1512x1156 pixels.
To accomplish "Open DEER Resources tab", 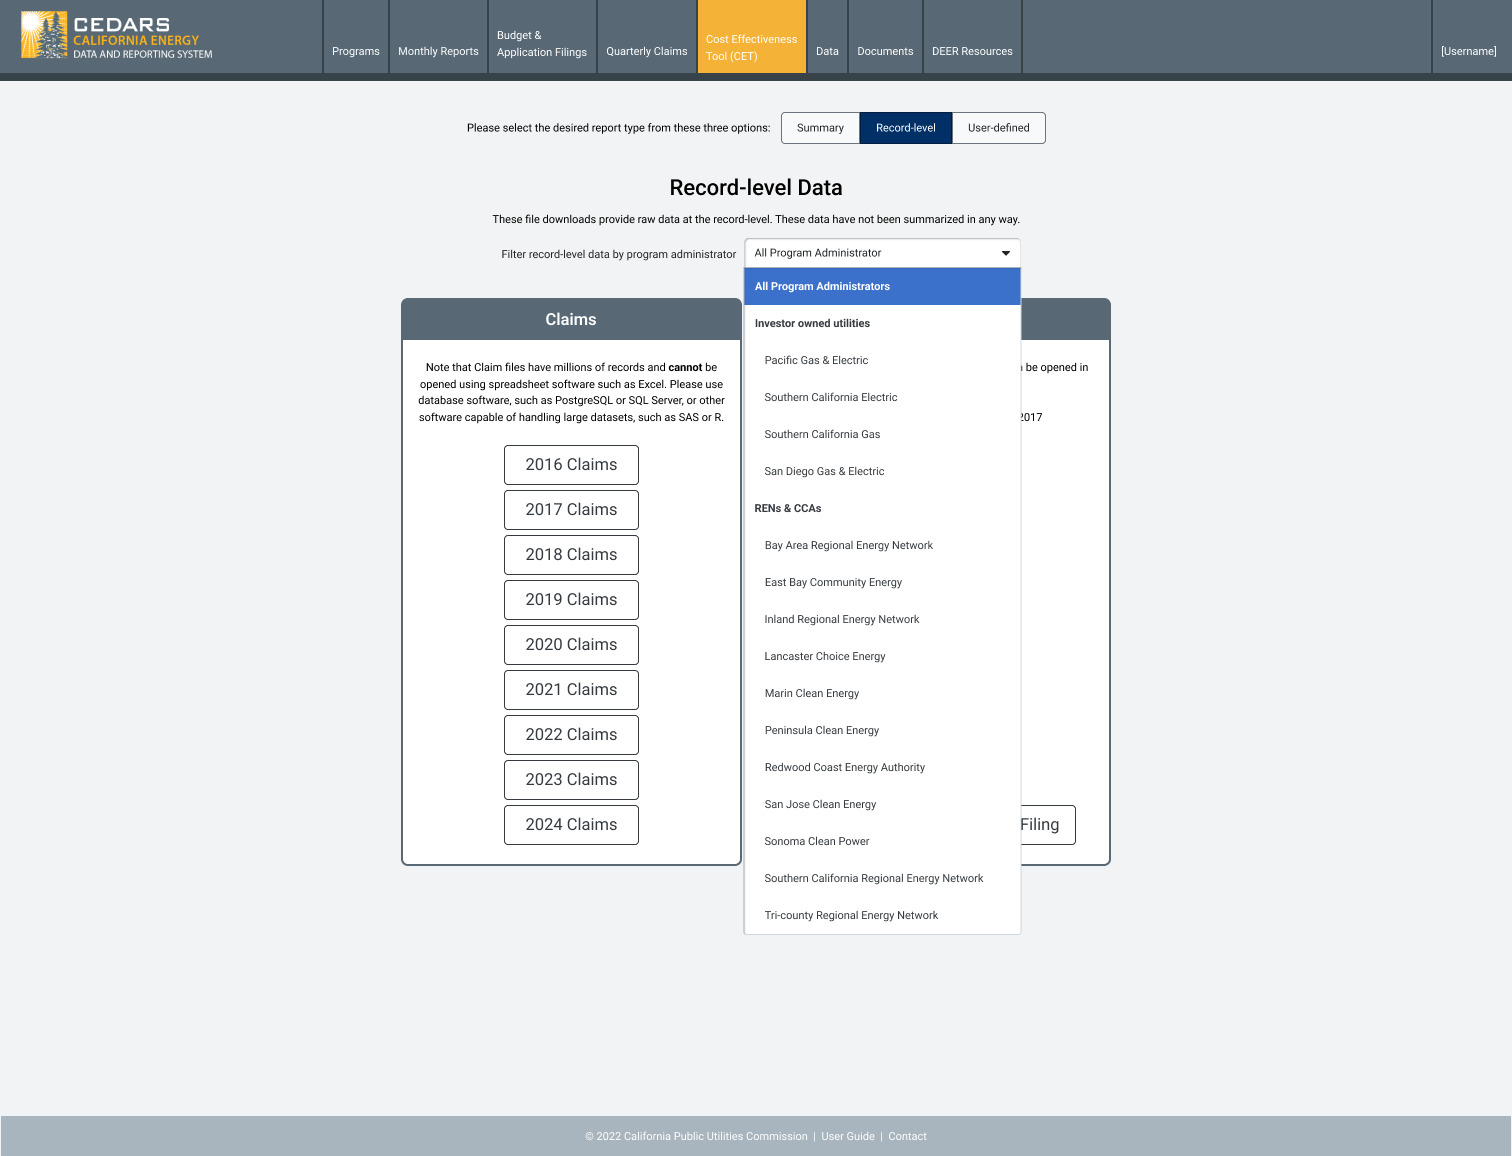I will point(971,51).
